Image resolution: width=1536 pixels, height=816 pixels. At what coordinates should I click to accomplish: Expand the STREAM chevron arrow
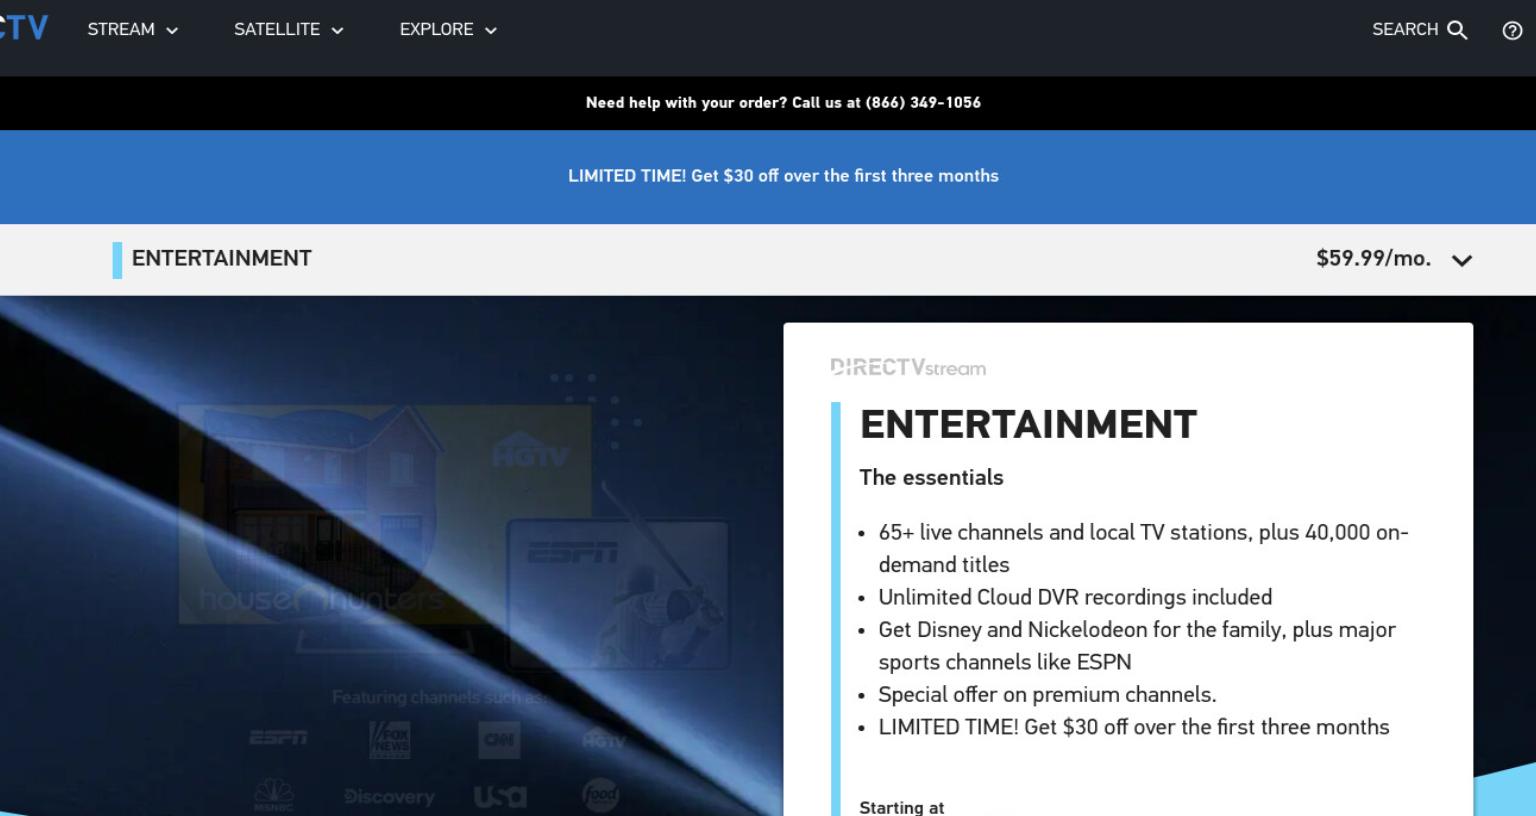[172, 31]
